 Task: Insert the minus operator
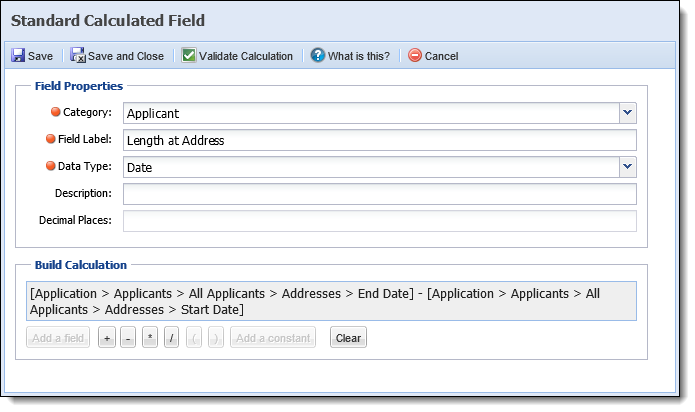coord(128,338)
